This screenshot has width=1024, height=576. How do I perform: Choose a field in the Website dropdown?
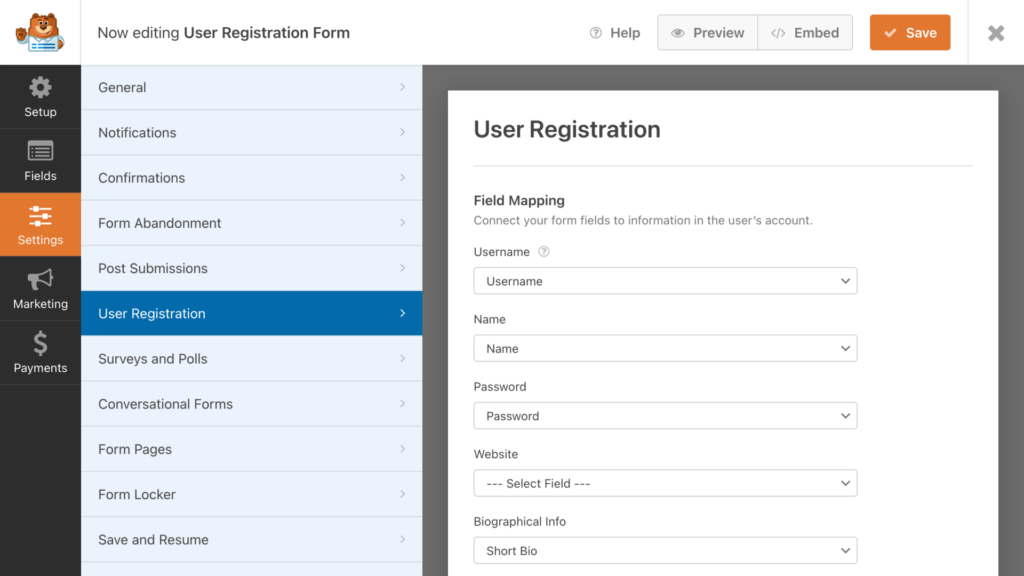pyautogui.click(x=665, y=483)
